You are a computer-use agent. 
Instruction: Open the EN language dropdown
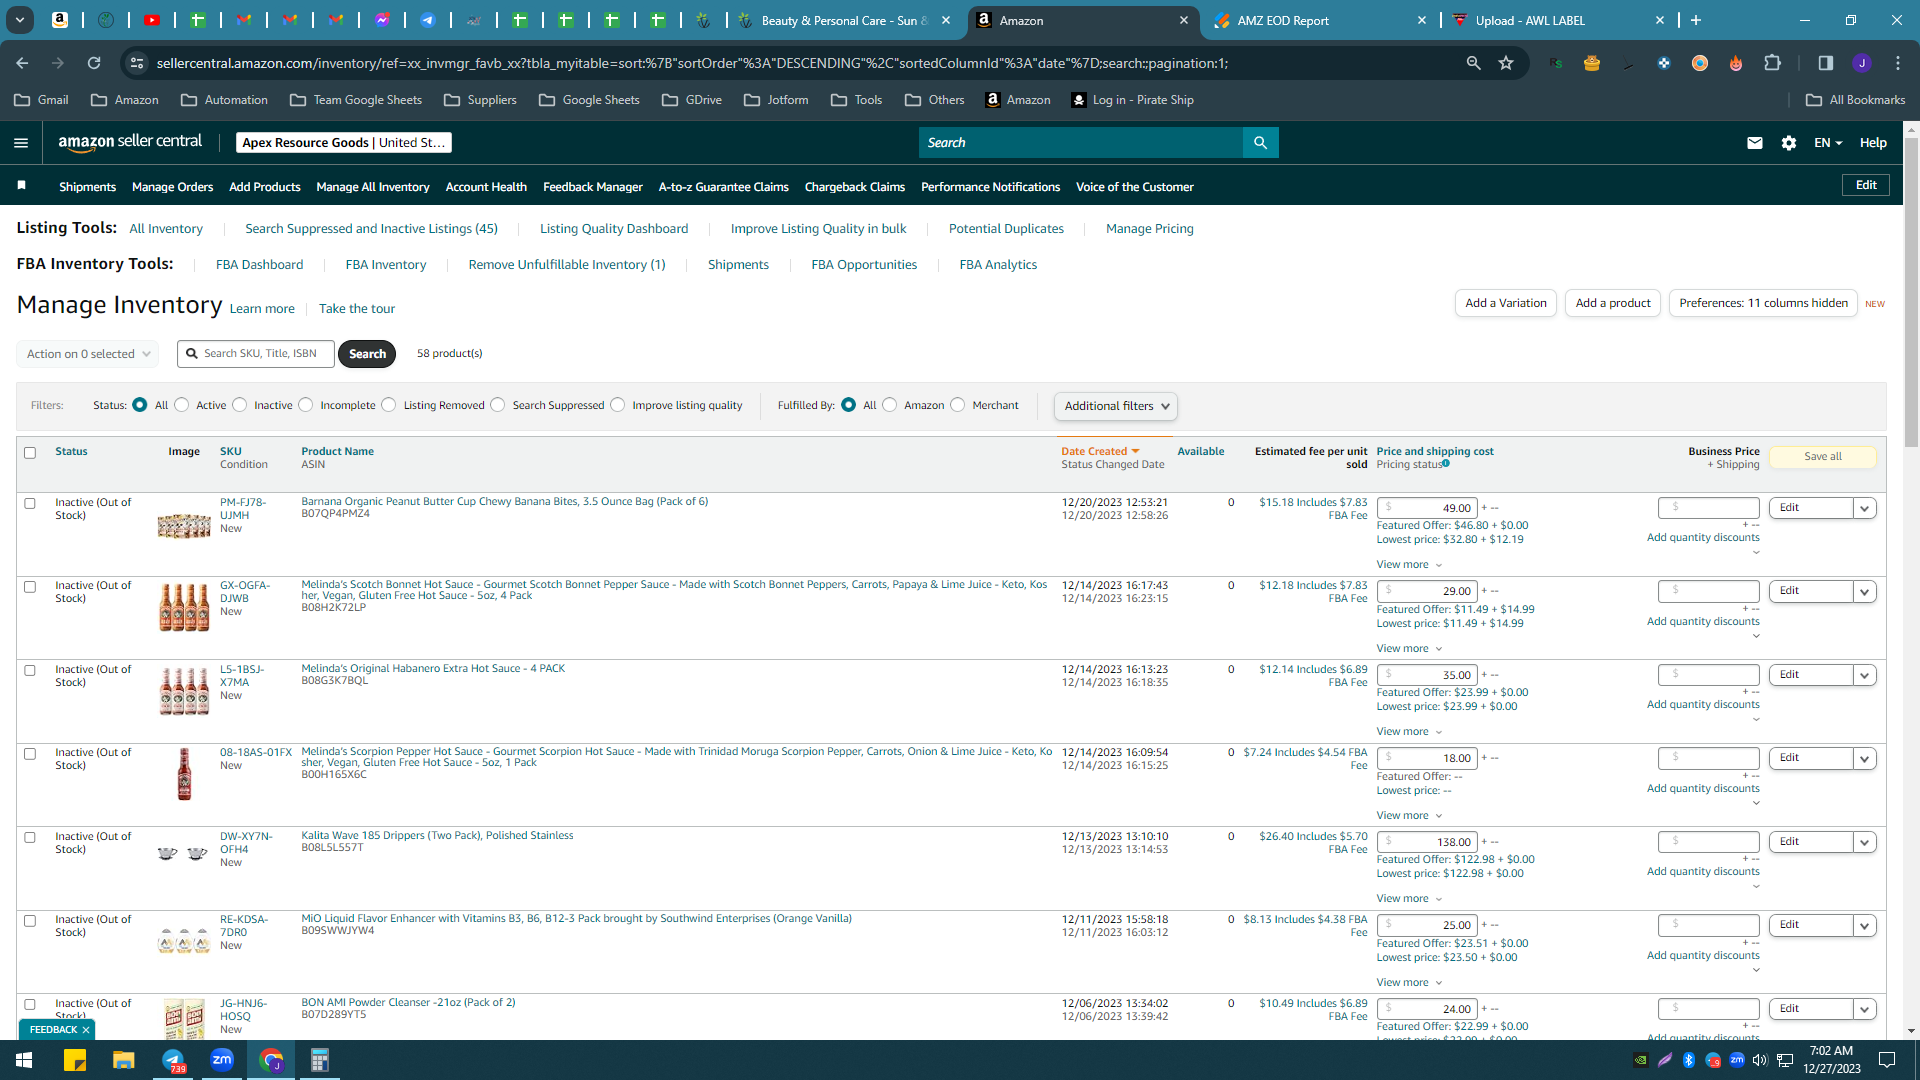click(x=1828, y=143)
